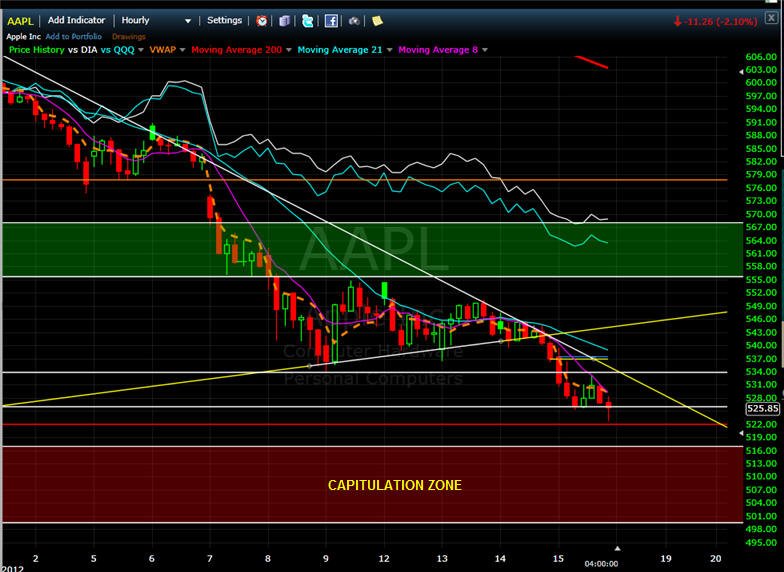784x572 pixels.
Task: Expand the Moving Average 200 arrow
Action: [x=288, y=50]
